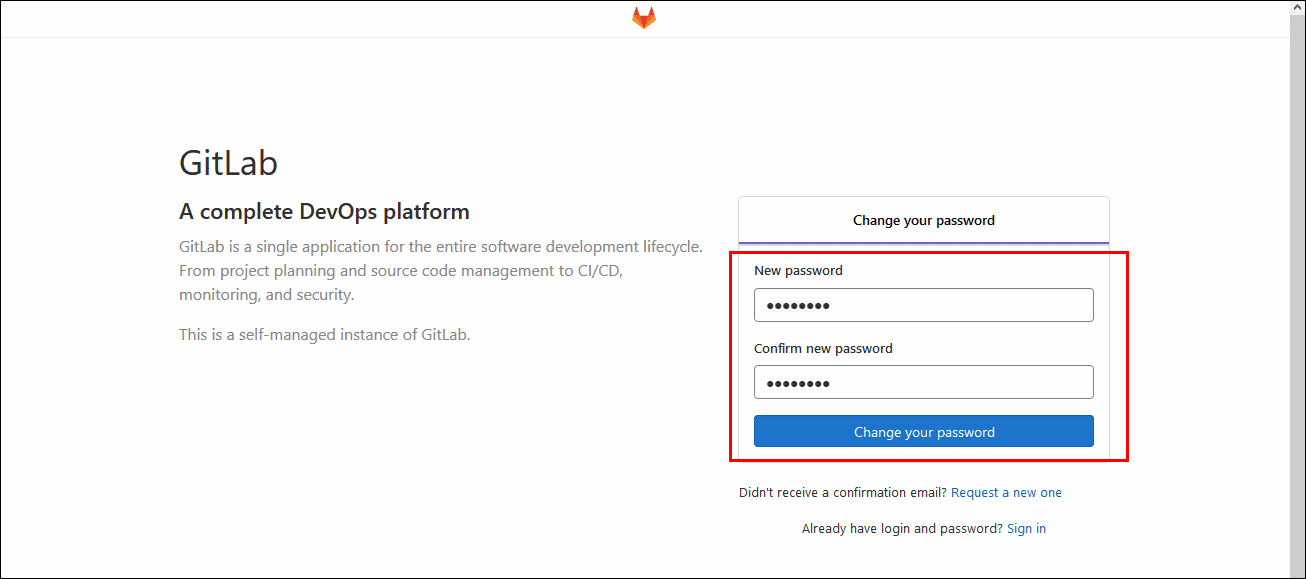
Task: Click the GitLab heading text
Action: 228,163
